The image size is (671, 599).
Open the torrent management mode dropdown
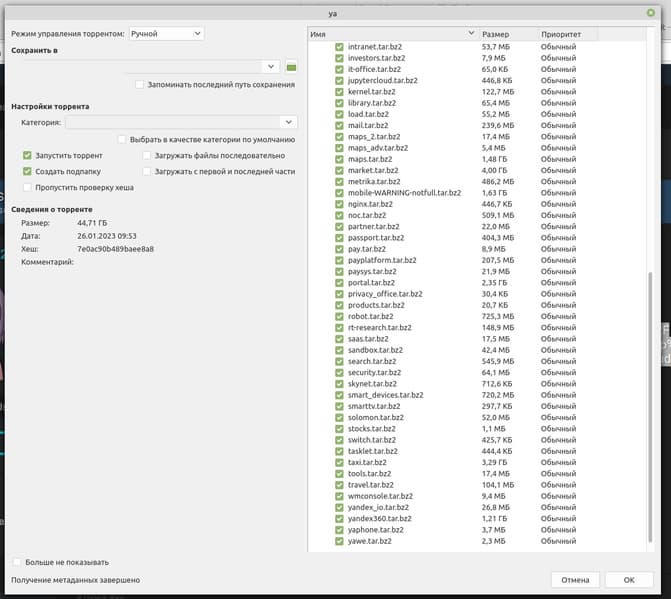pos(166,33)
